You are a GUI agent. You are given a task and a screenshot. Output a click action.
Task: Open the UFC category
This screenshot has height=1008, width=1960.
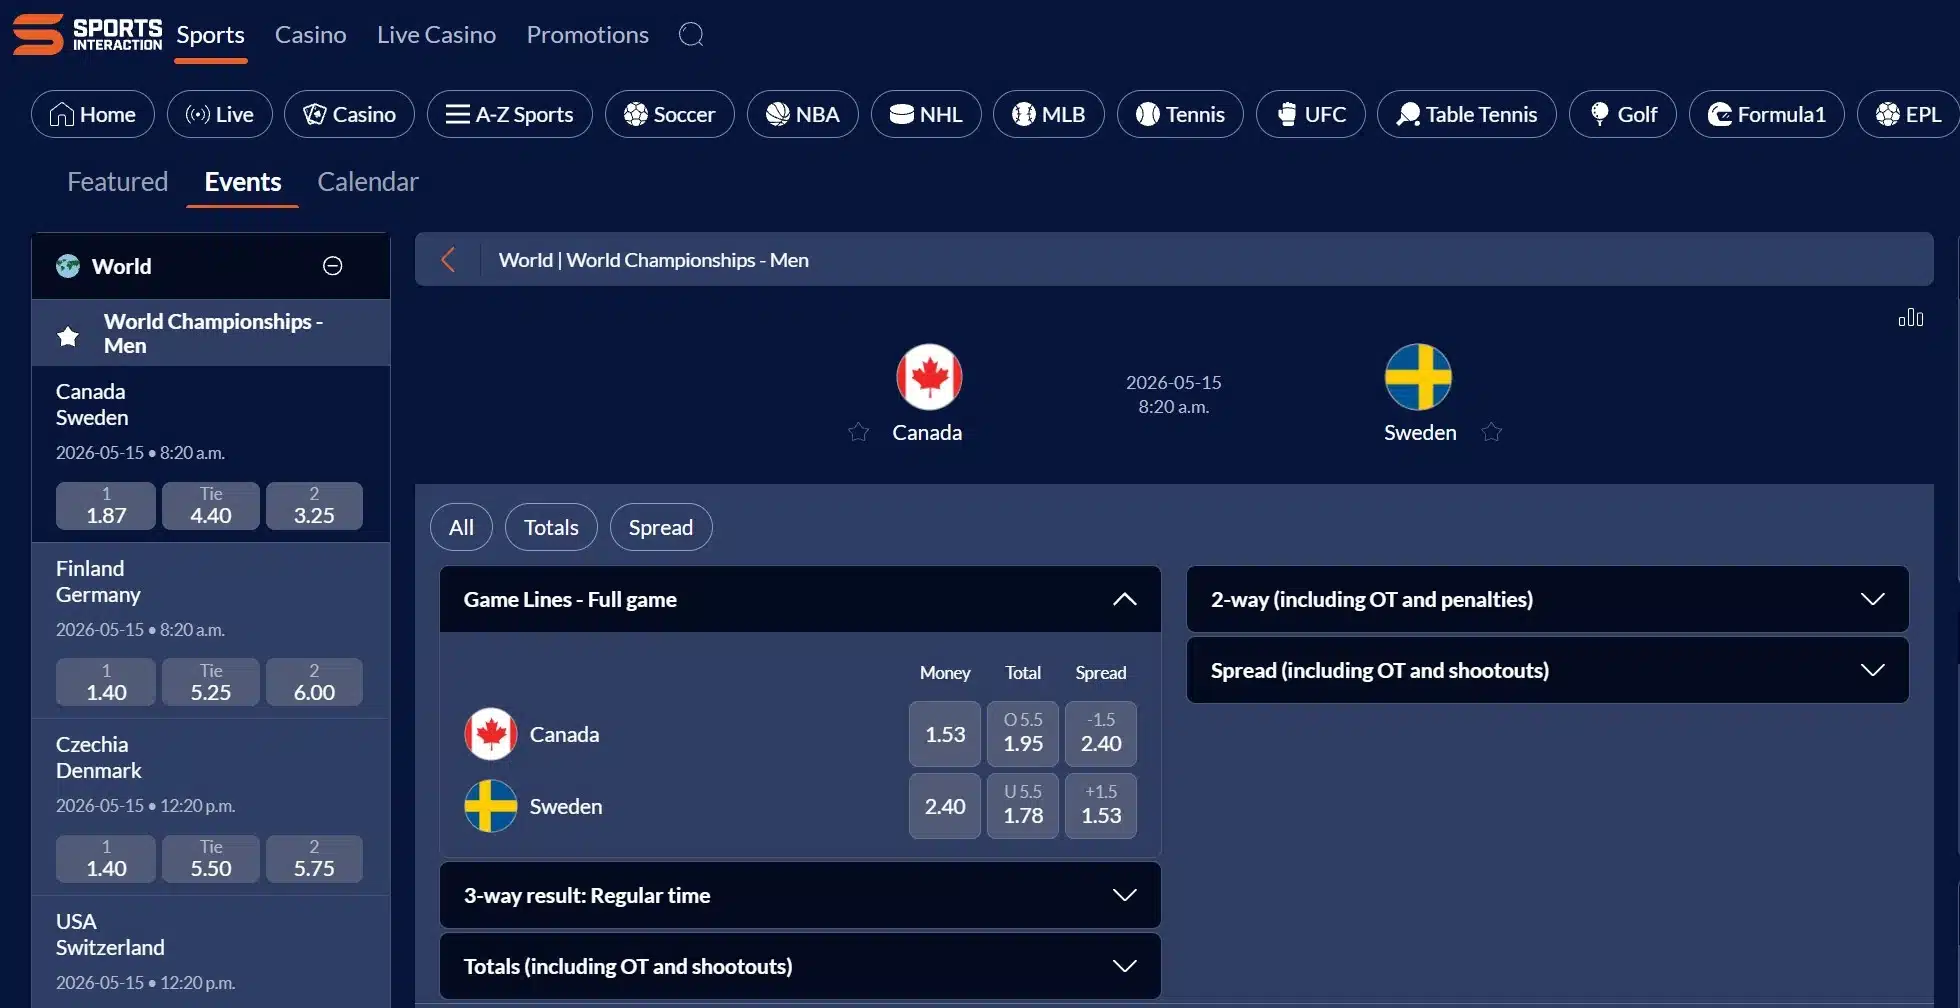(1311, 114)
